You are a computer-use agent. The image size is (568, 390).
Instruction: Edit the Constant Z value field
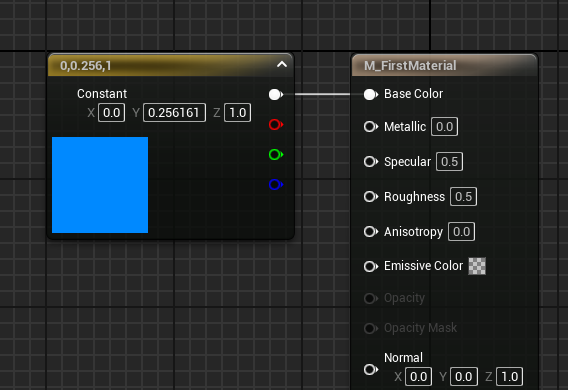[x=238, y=113]
